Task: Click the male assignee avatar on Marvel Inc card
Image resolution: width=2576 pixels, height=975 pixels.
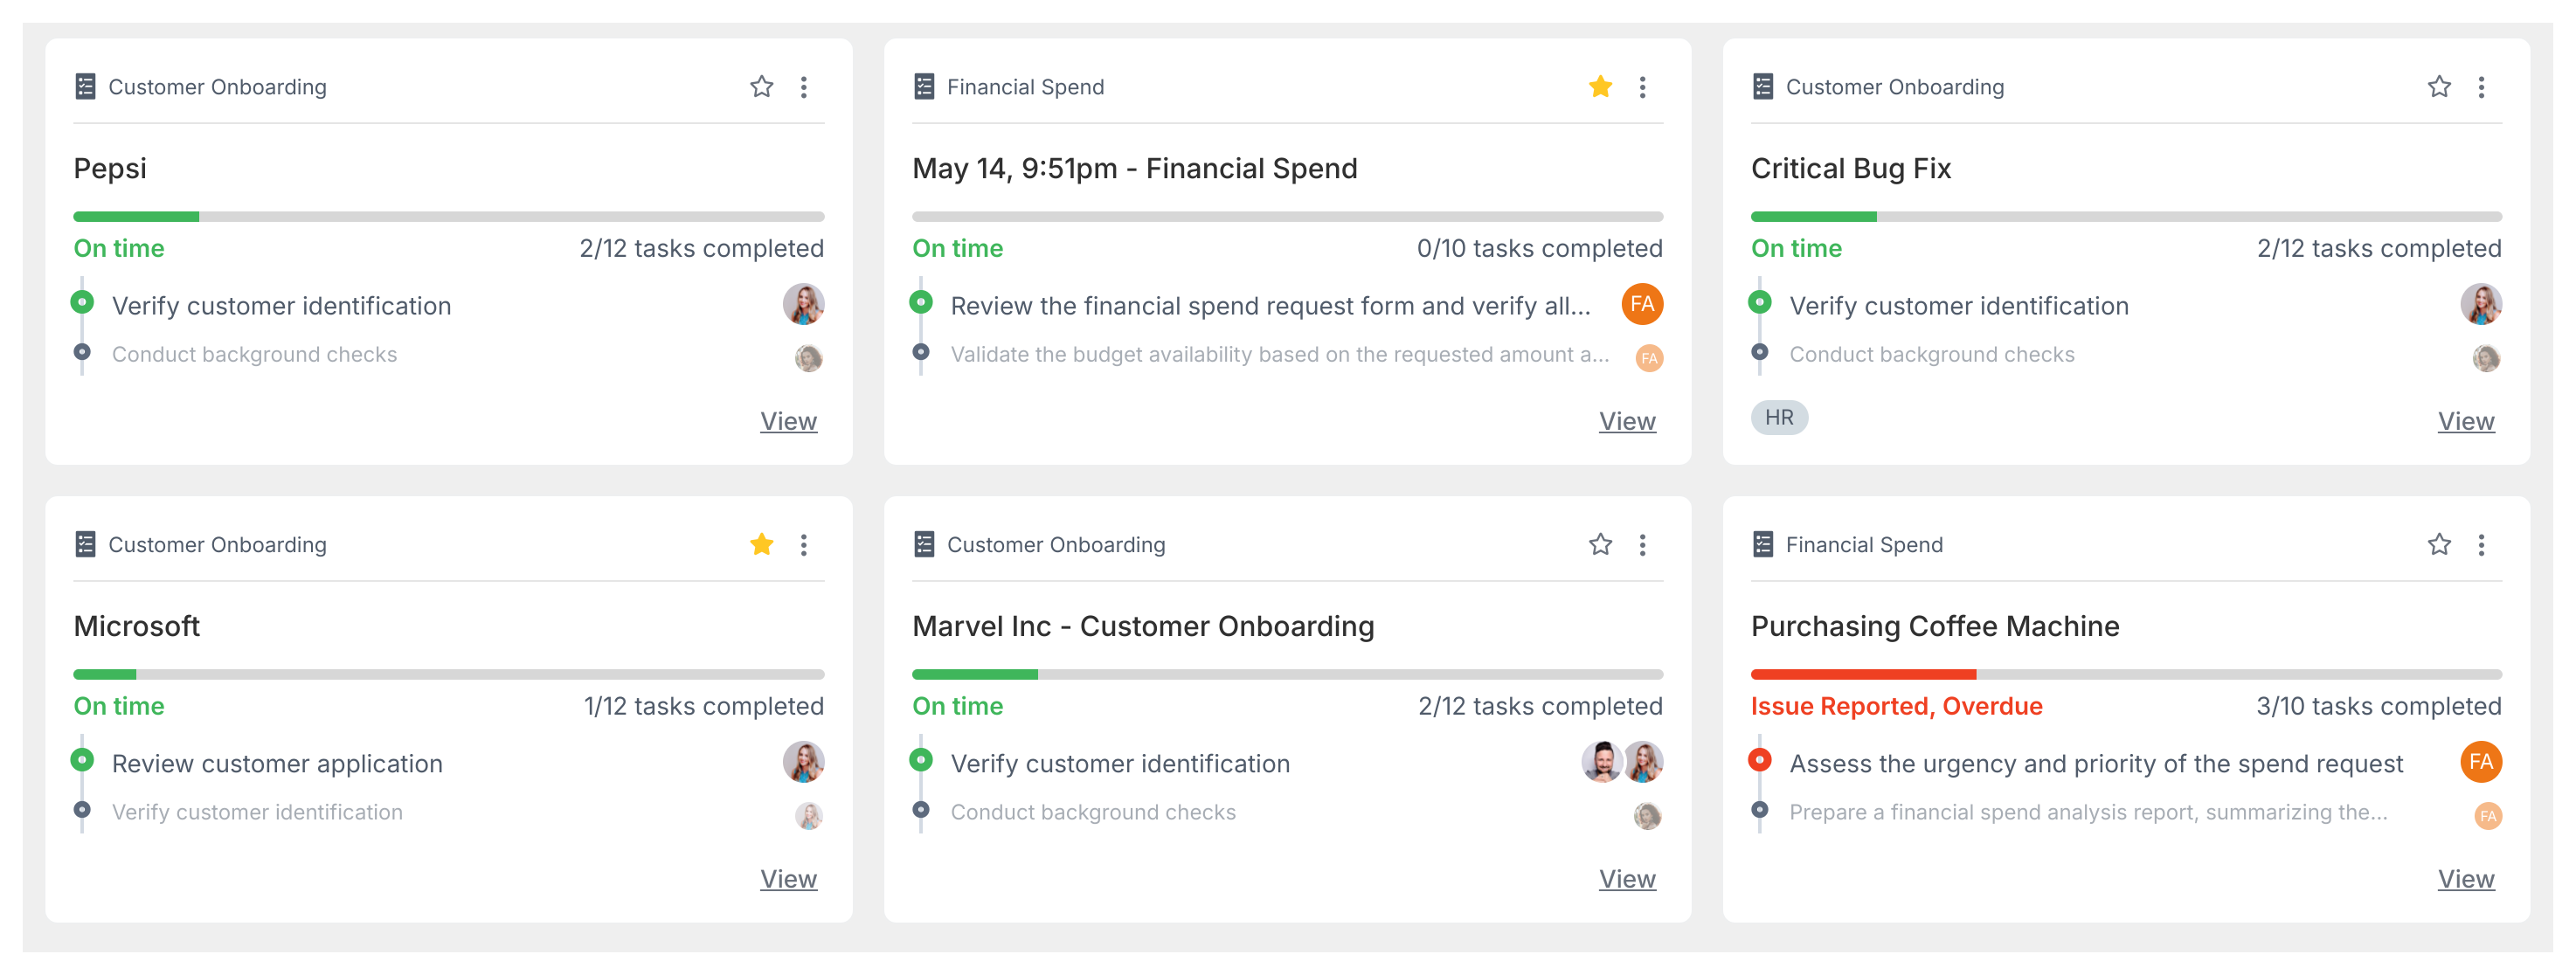Action: tap(1601, 763)
